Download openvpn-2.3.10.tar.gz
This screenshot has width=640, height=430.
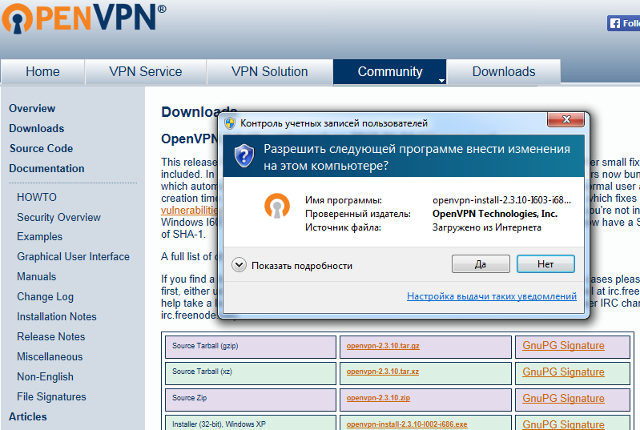383,346
